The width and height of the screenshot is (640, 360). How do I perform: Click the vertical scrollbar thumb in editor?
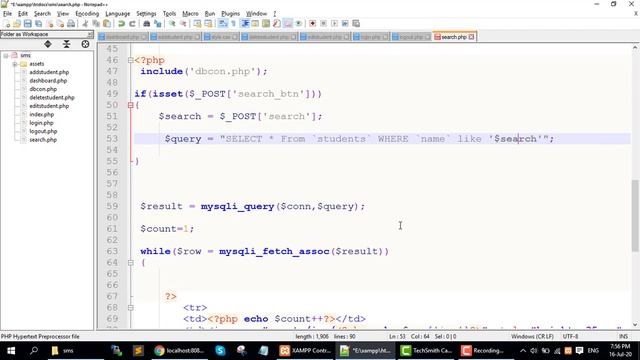click(x=635, y=216)
